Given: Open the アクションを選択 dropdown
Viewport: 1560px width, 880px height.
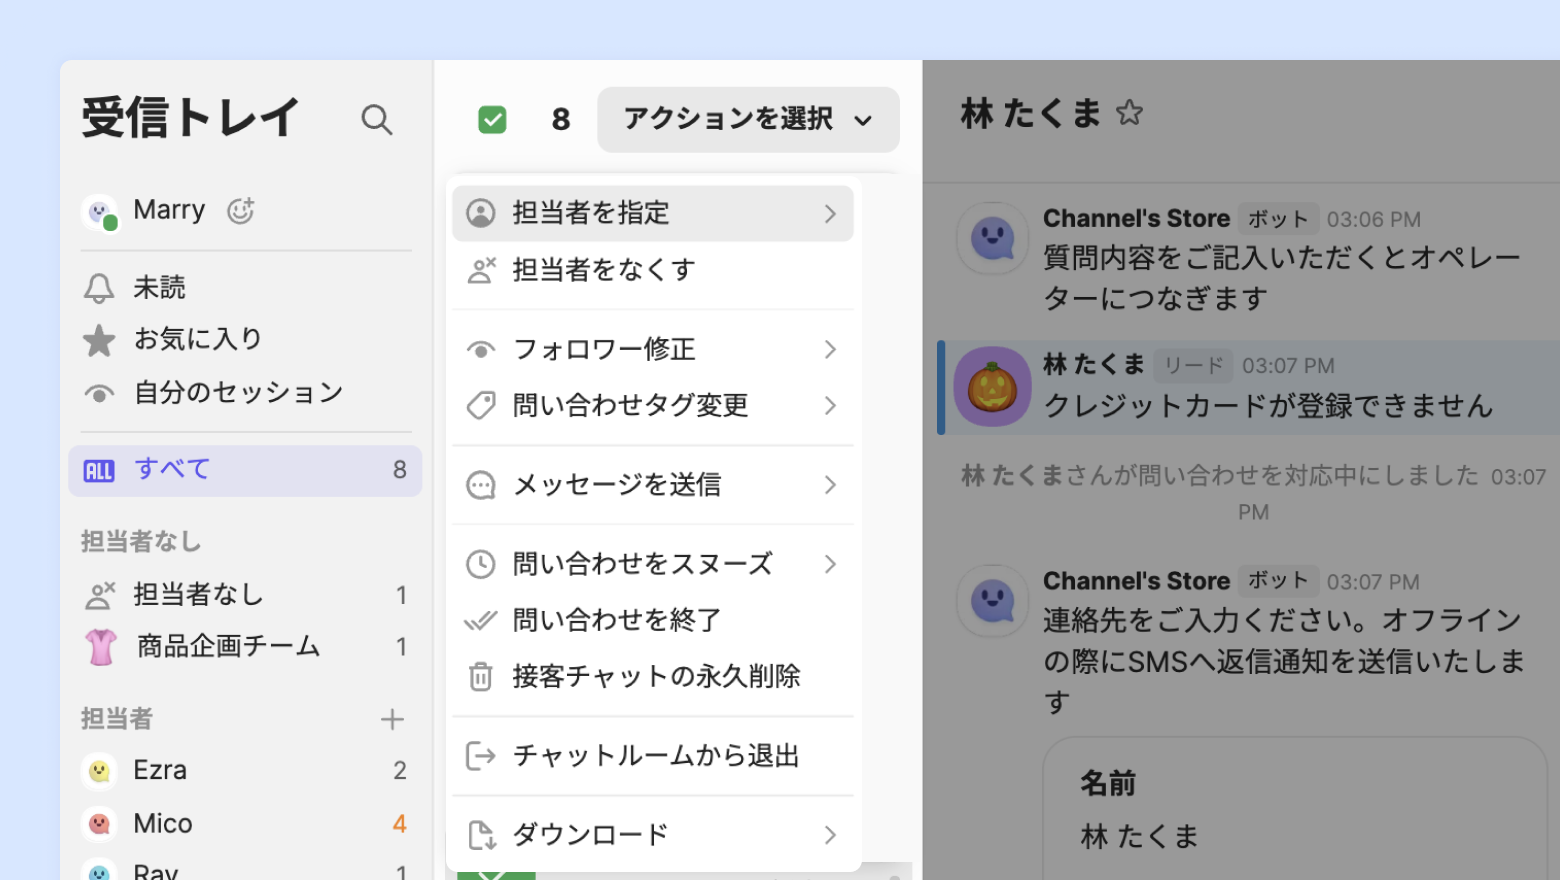Looking at the screenshot, I should [748, 120].
